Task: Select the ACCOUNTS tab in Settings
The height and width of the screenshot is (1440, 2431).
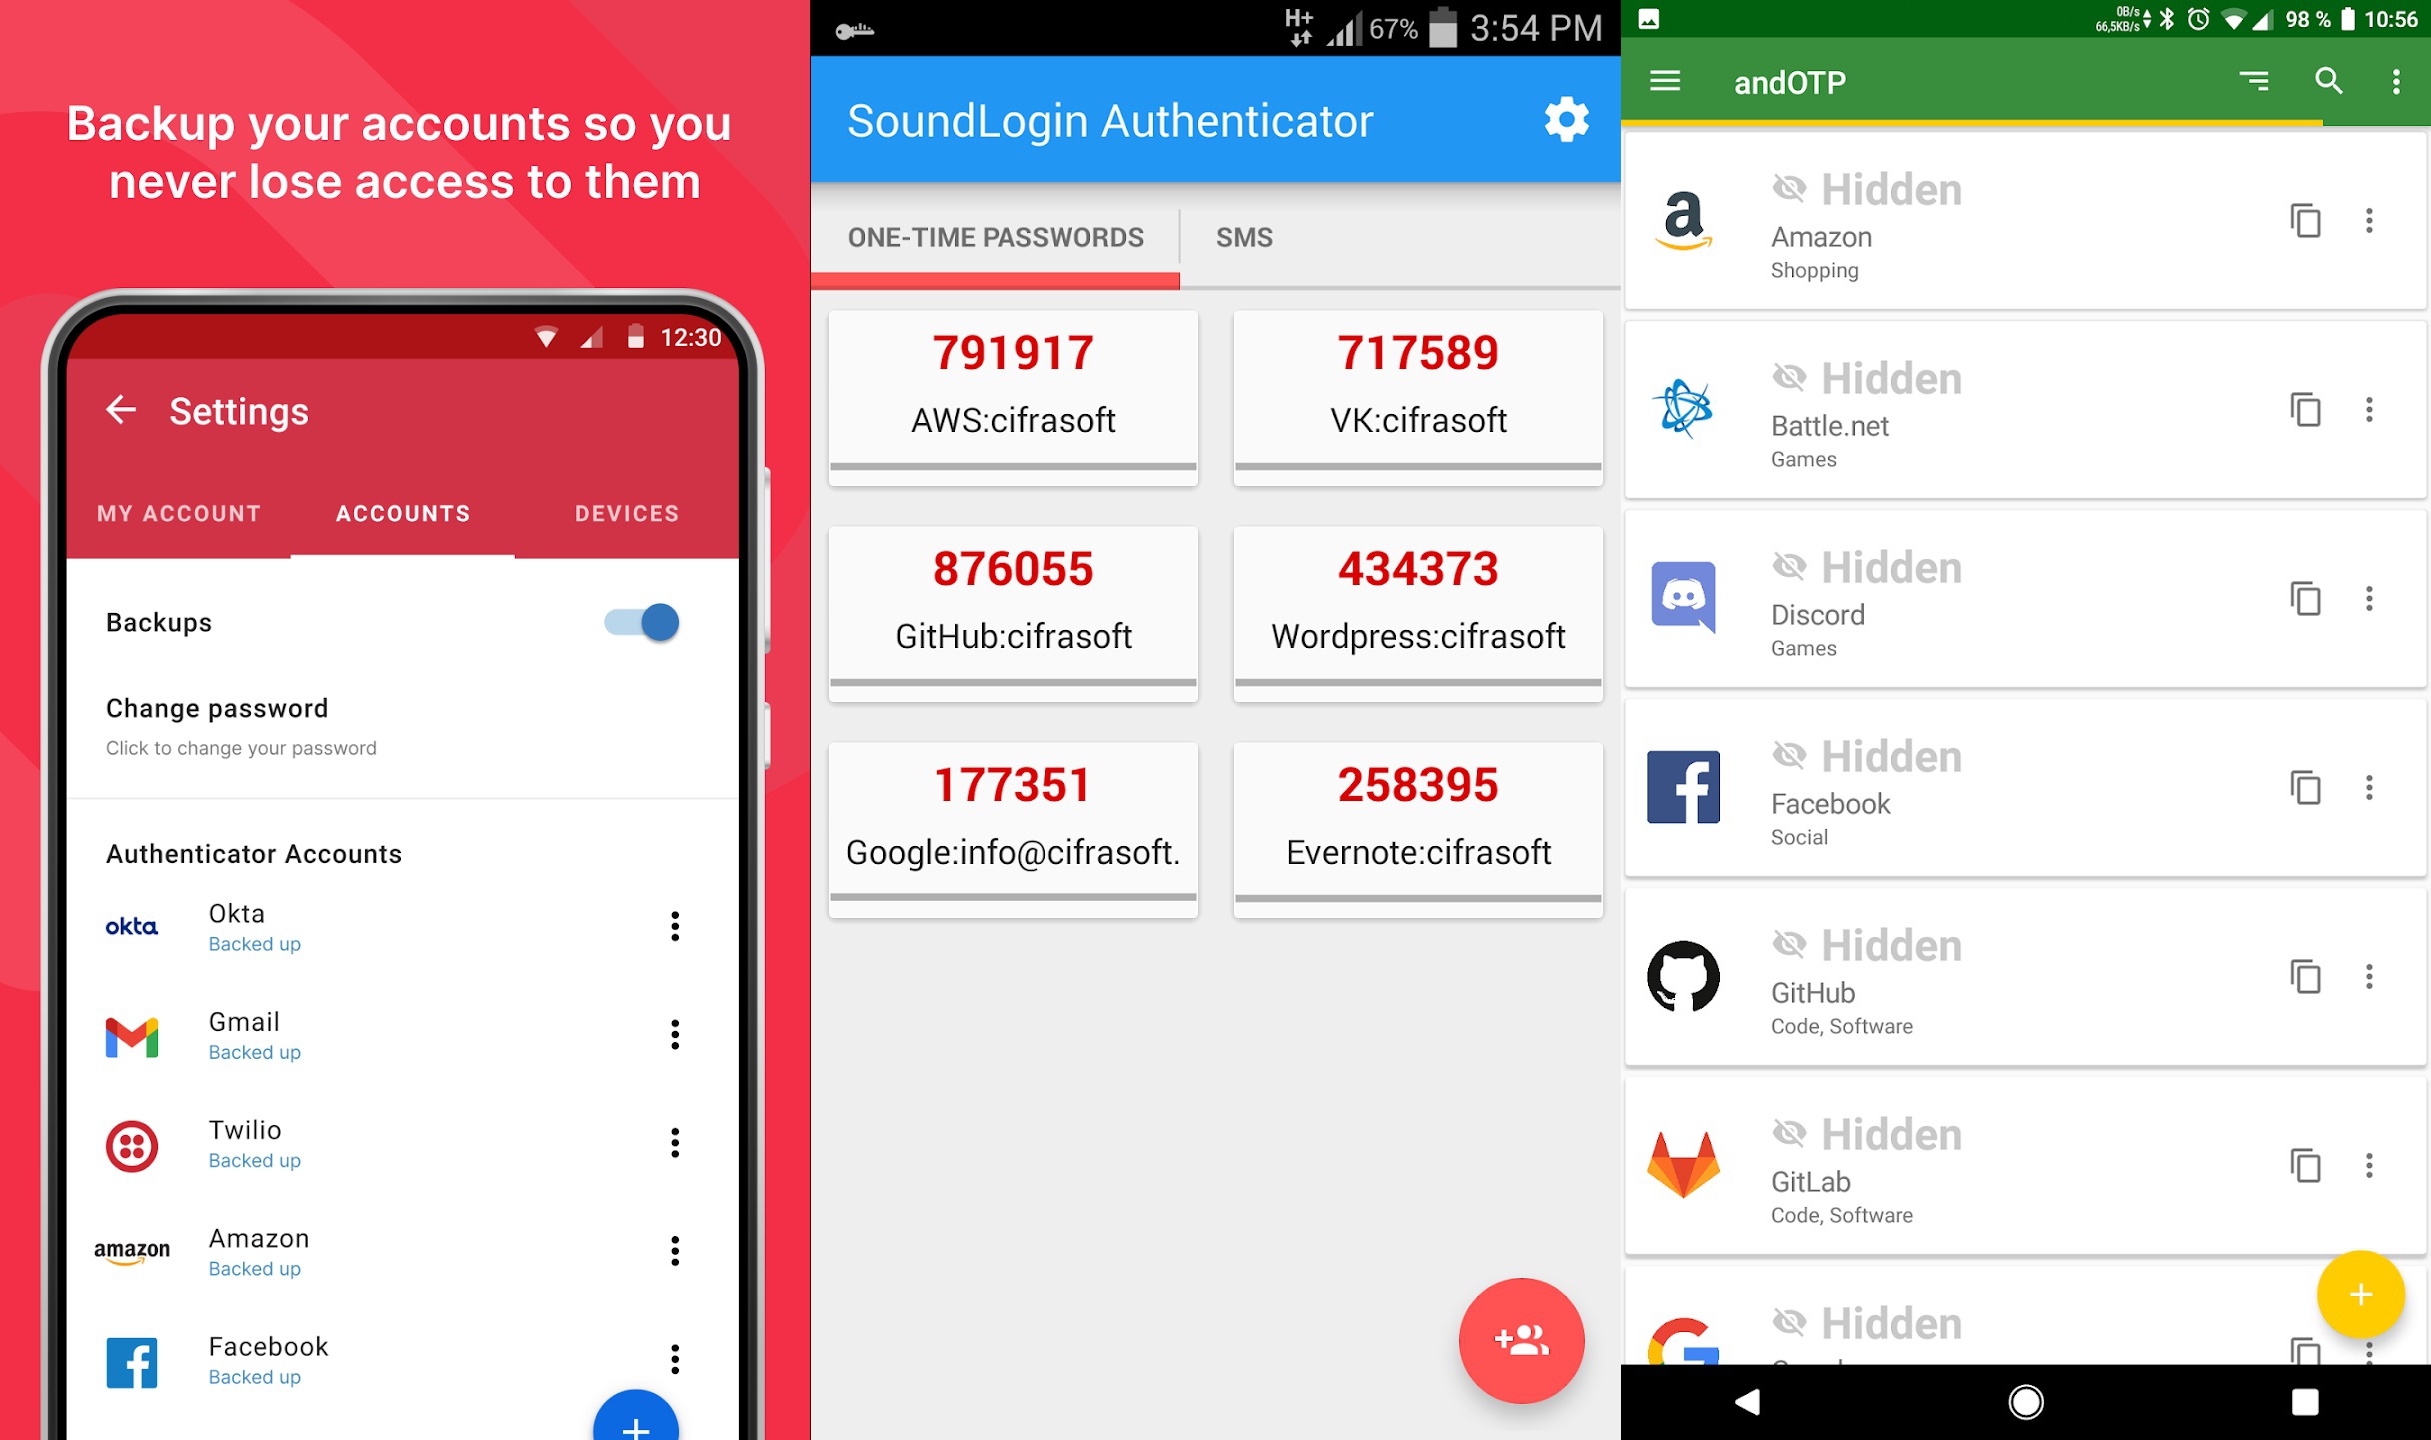Action: 401,509
